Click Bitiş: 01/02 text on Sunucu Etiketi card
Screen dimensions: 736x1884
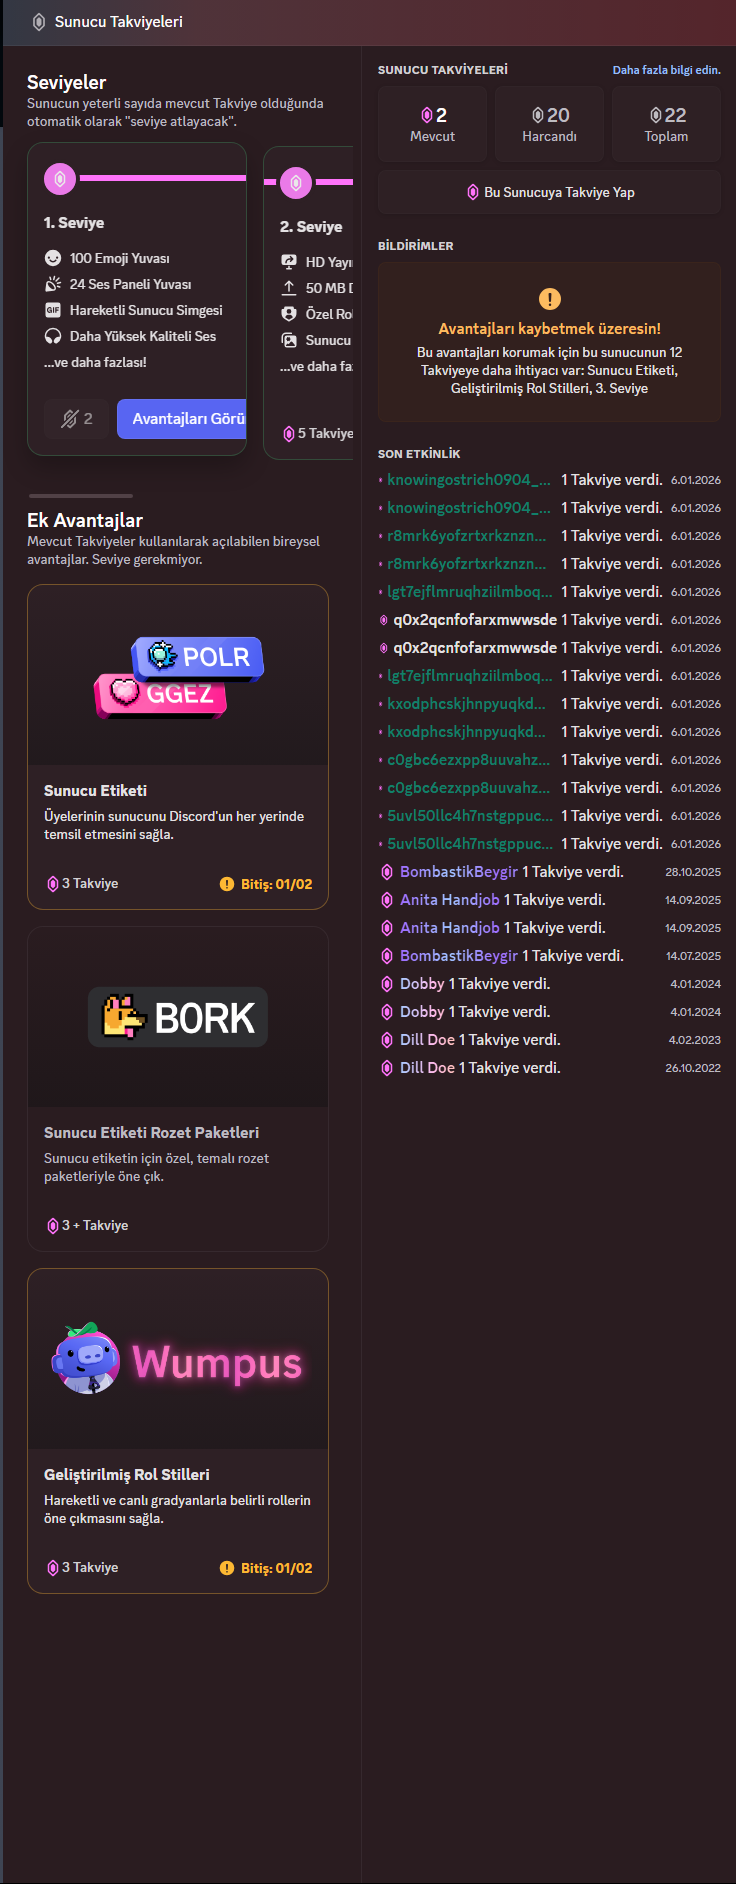[276, 884]
